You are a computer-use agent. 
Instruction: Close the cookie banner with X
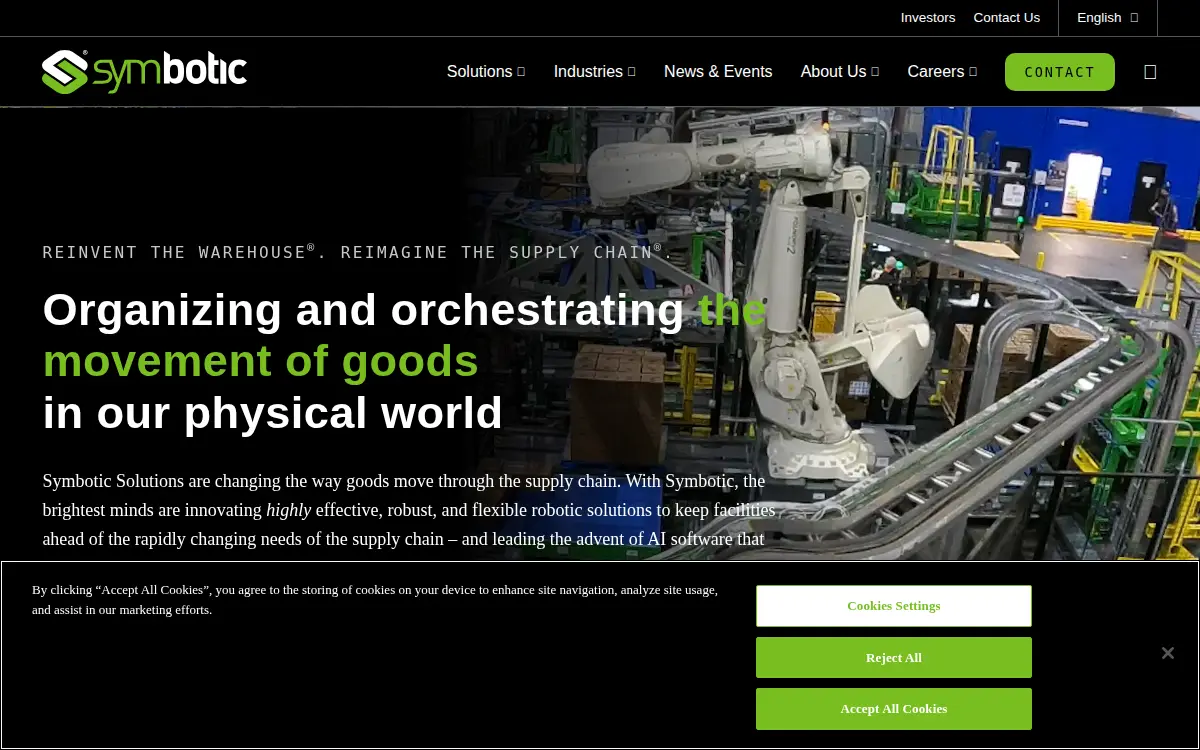[1167, 653]
